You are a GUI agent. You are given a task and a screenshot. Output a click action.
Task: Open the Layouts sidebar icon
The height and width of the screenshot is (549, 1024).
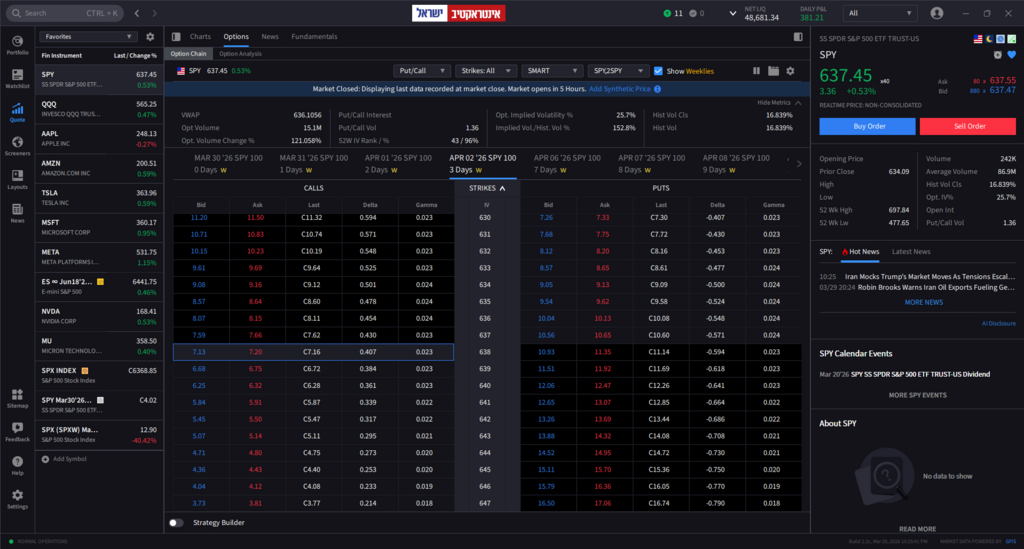18,180
